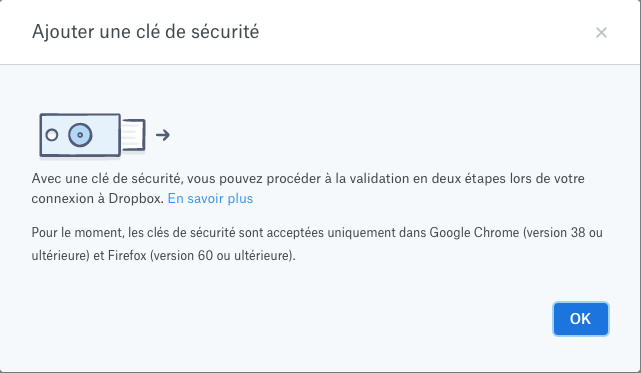Screen dimensions: 641x373
Task: Click the 'Firefox' text in the note
Action: pyautogui.click(x=127, y=256)
